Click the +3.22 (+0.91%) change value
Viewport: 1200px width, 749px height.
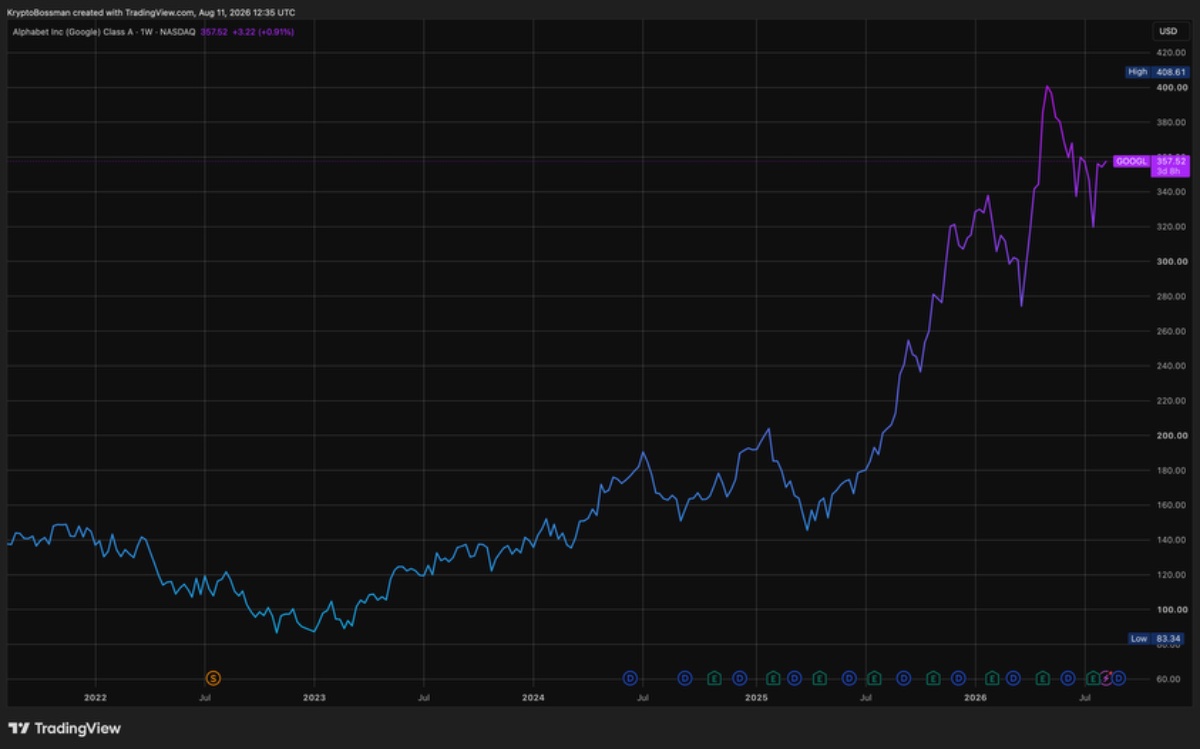coord(263,31)
